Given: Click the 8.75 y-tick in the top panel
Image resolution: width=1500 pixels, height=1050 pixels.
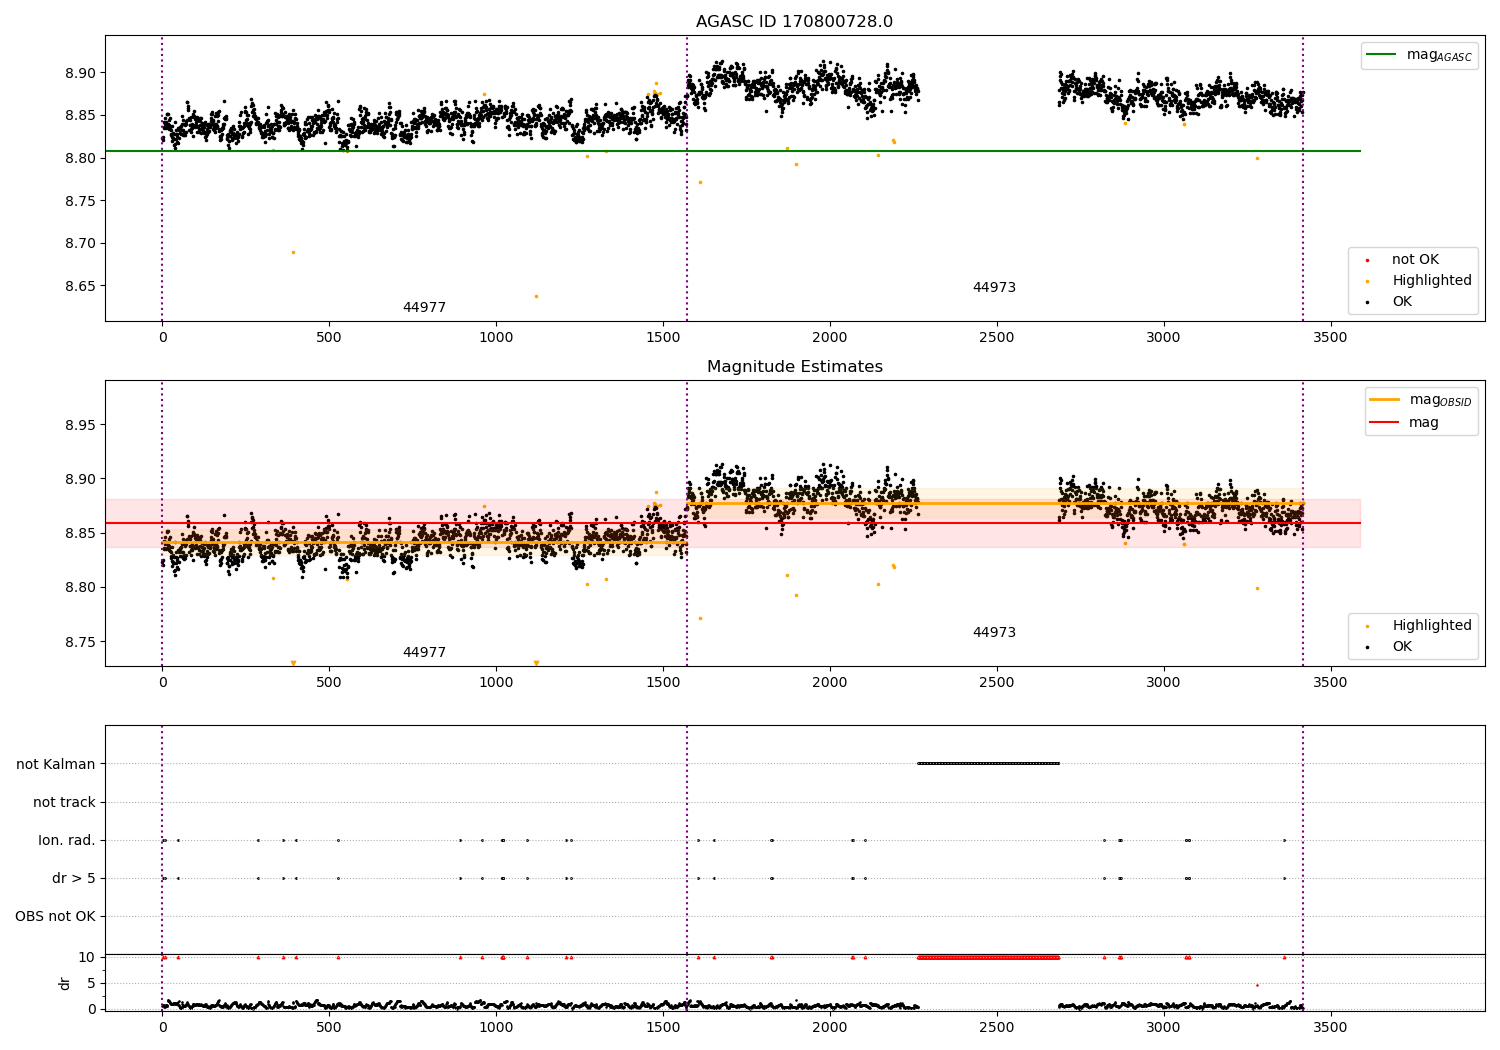Looking at the screenshot, I should pos(80,201).
